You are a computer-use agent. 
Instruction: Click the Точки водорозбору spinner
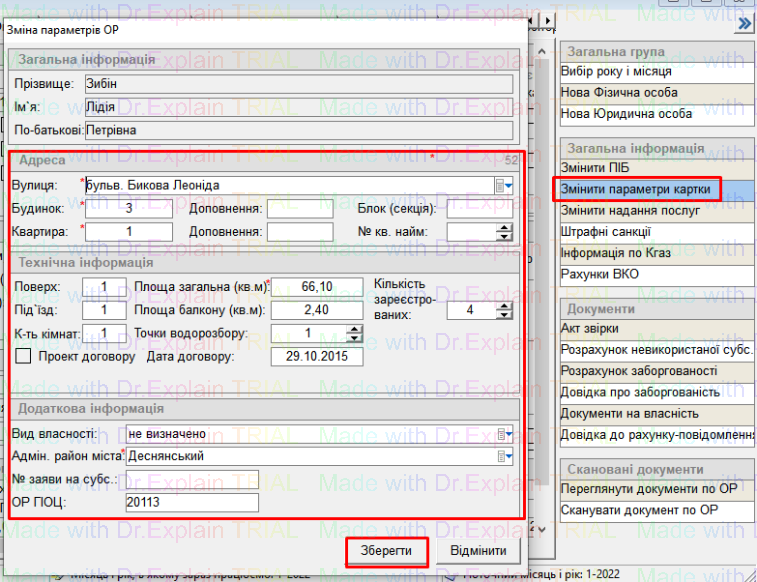[354, 333]
